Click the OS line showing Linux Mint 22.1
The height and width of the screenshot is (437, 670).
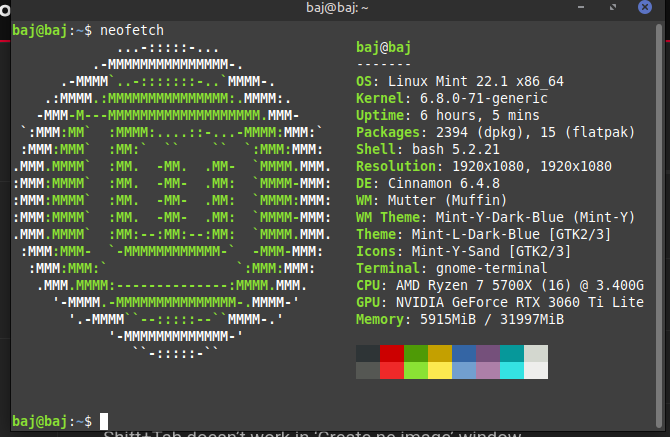[x=462, y=81]
